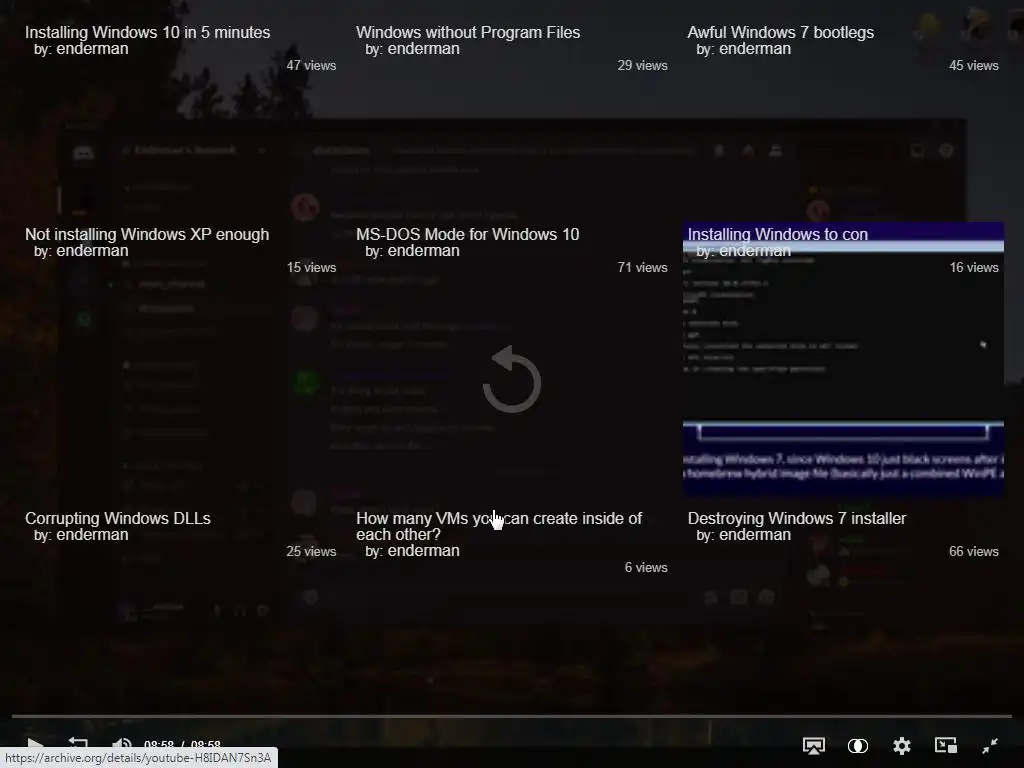
Task: Click 'by: enderman' under Installing Windows 10
Action: tap(81, 49)
